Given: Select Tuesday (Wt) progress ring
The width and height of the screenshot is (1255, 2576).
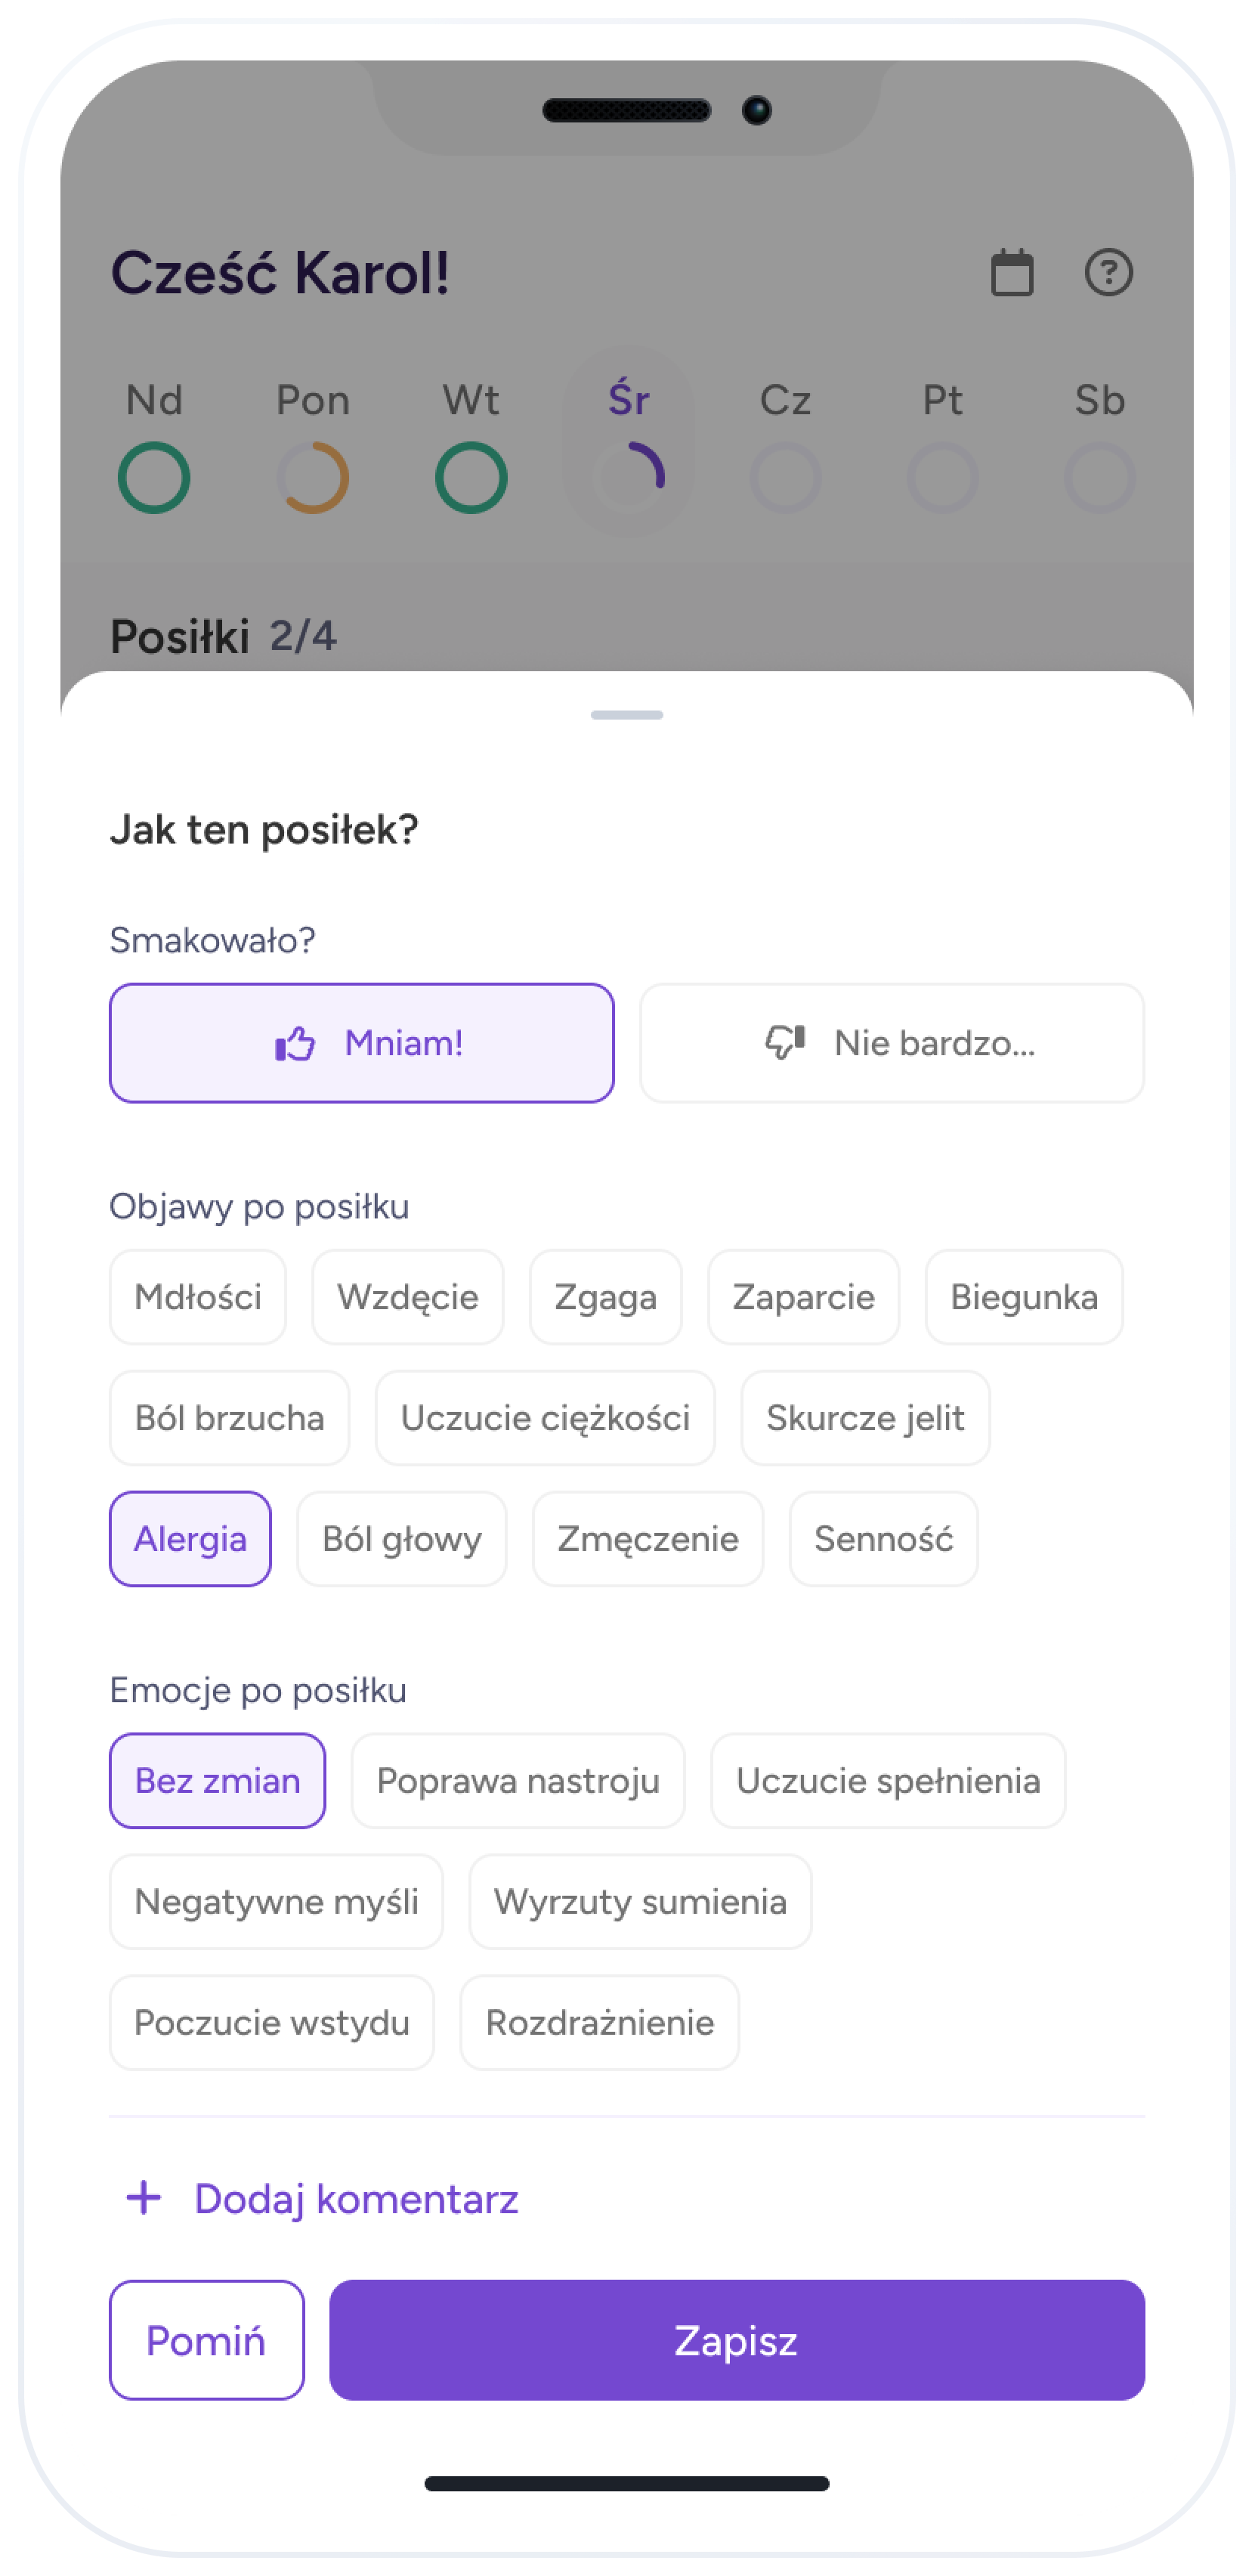Looking at the screenshot, I should 471,477.
